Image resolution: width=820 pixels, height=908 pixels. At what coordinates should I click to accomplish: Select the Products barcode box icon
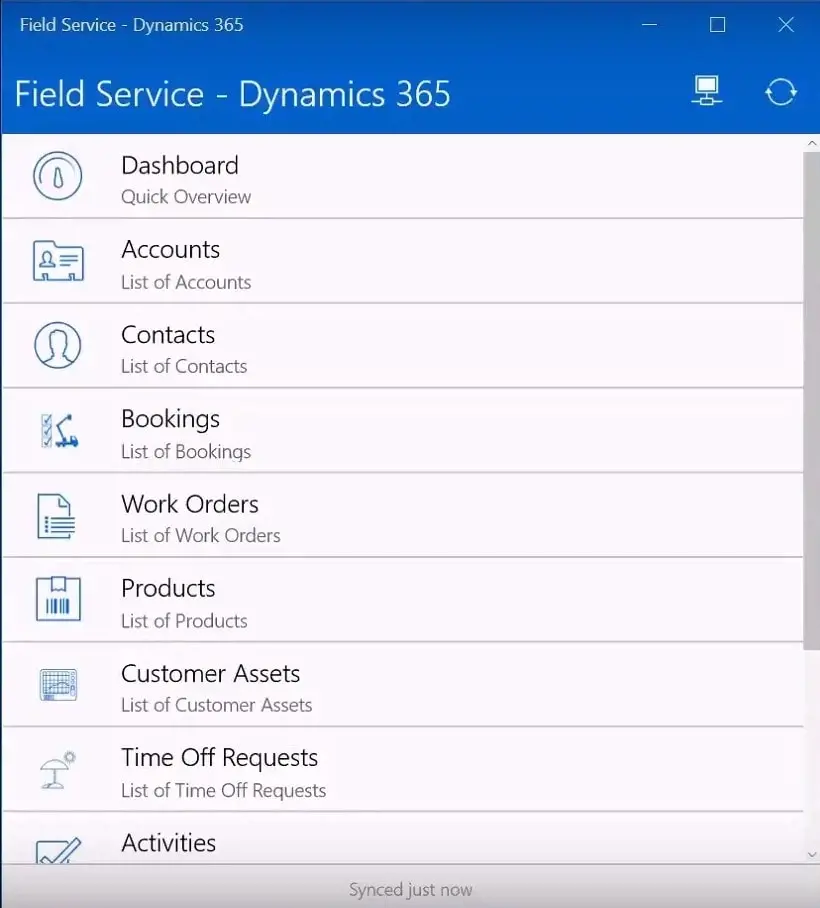(58, 599)
